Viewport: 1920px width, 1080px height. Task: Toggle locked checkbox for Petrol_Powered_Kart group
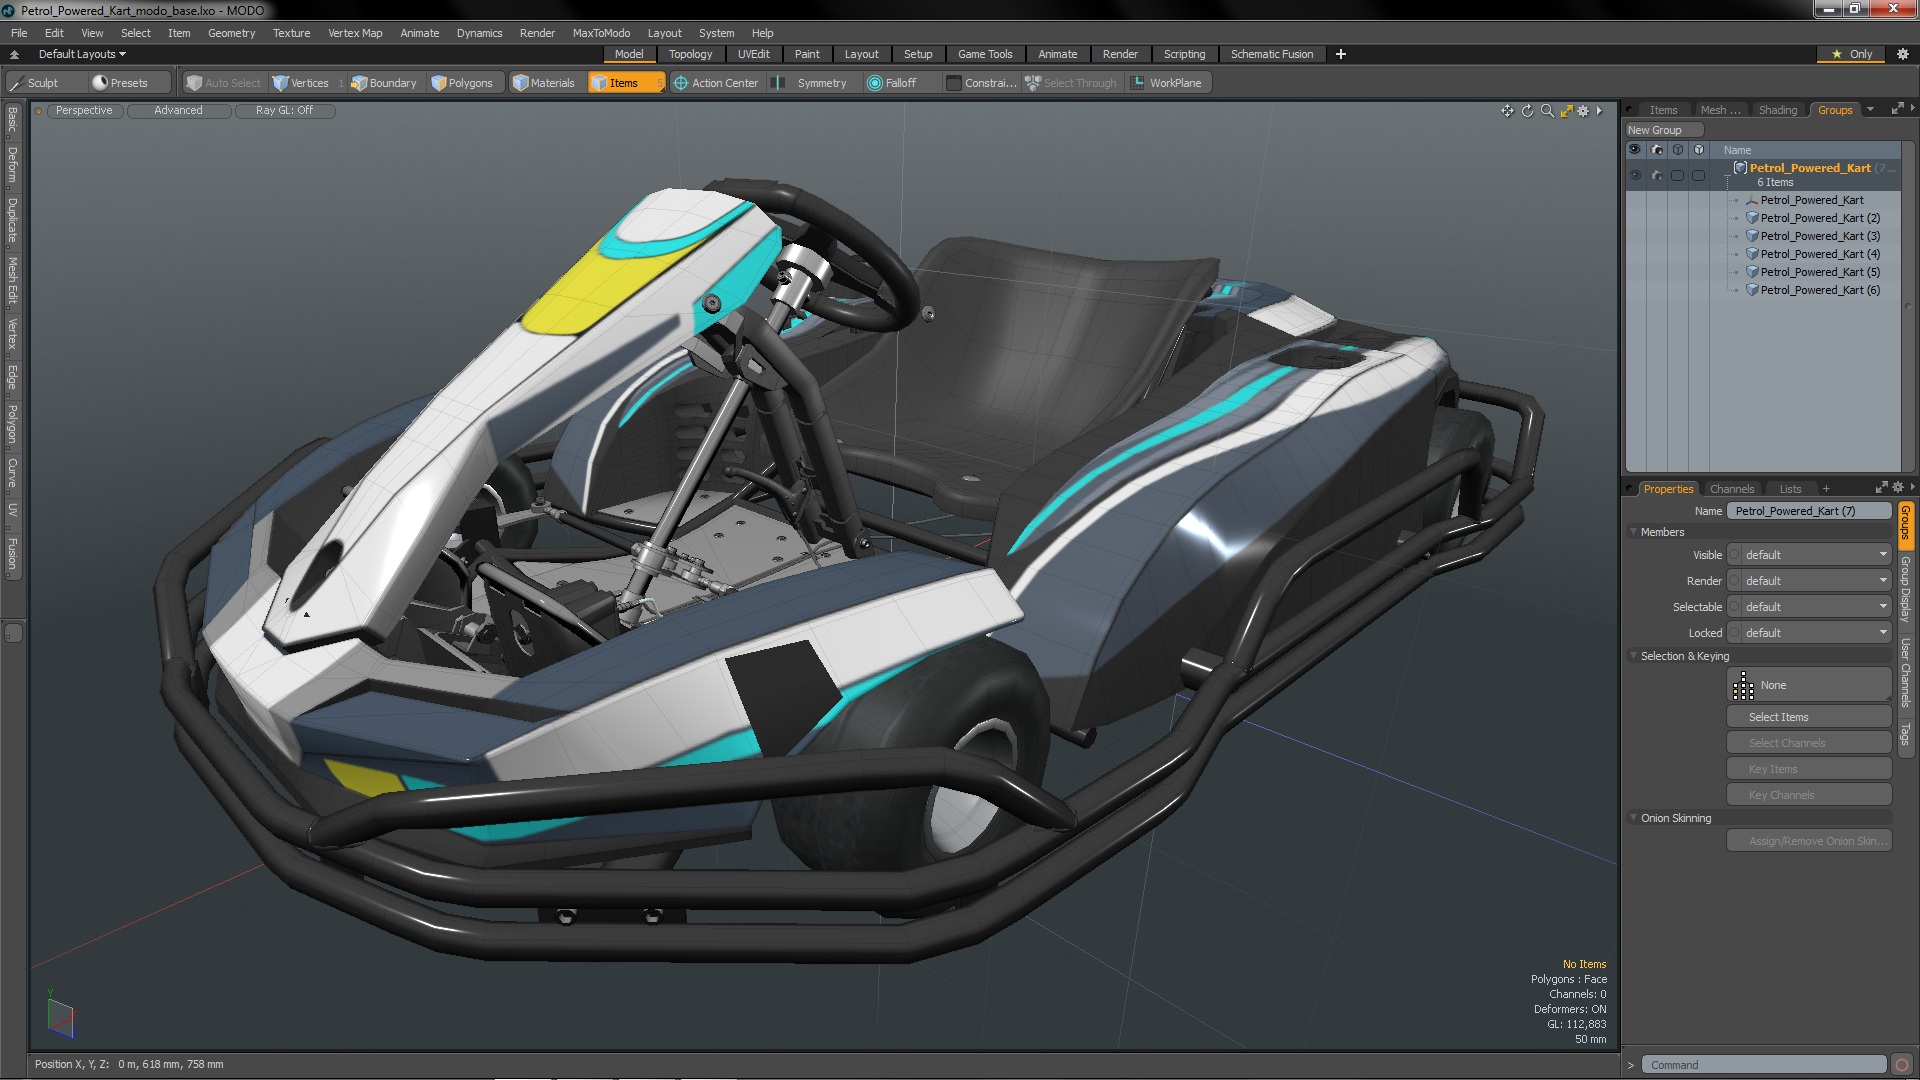[1699, 175]
